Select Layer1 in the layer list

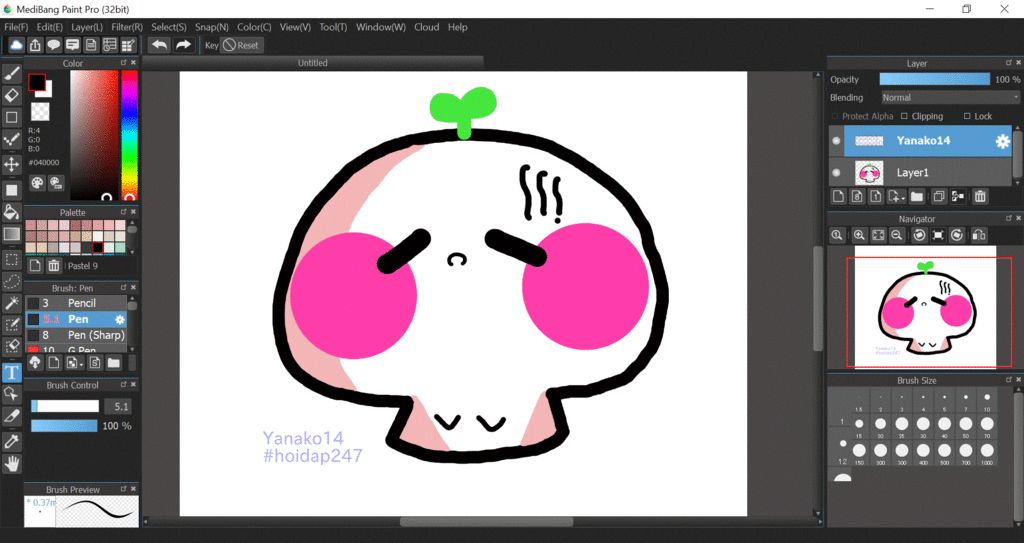[921, 173]
